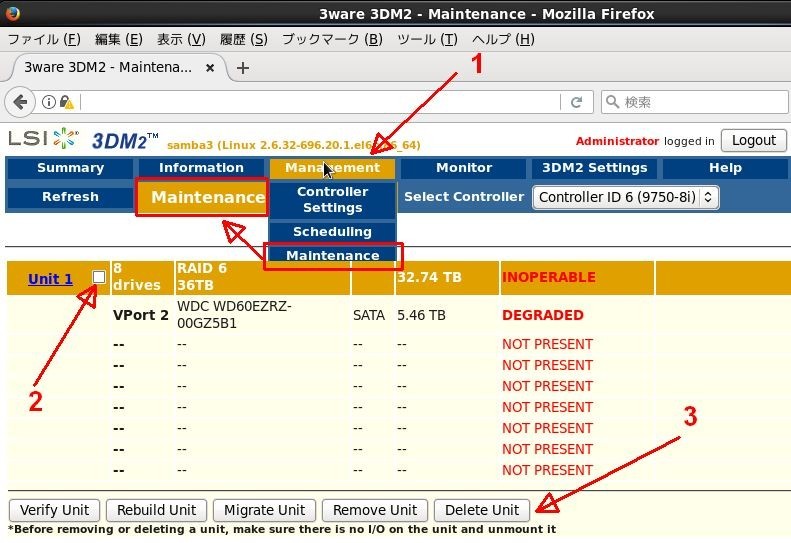The width and height of the screenshot is (791, 543).
Task: Click the WDC WD60EZRZ-00GZ5B1 drive model
Action: point(234,315)
